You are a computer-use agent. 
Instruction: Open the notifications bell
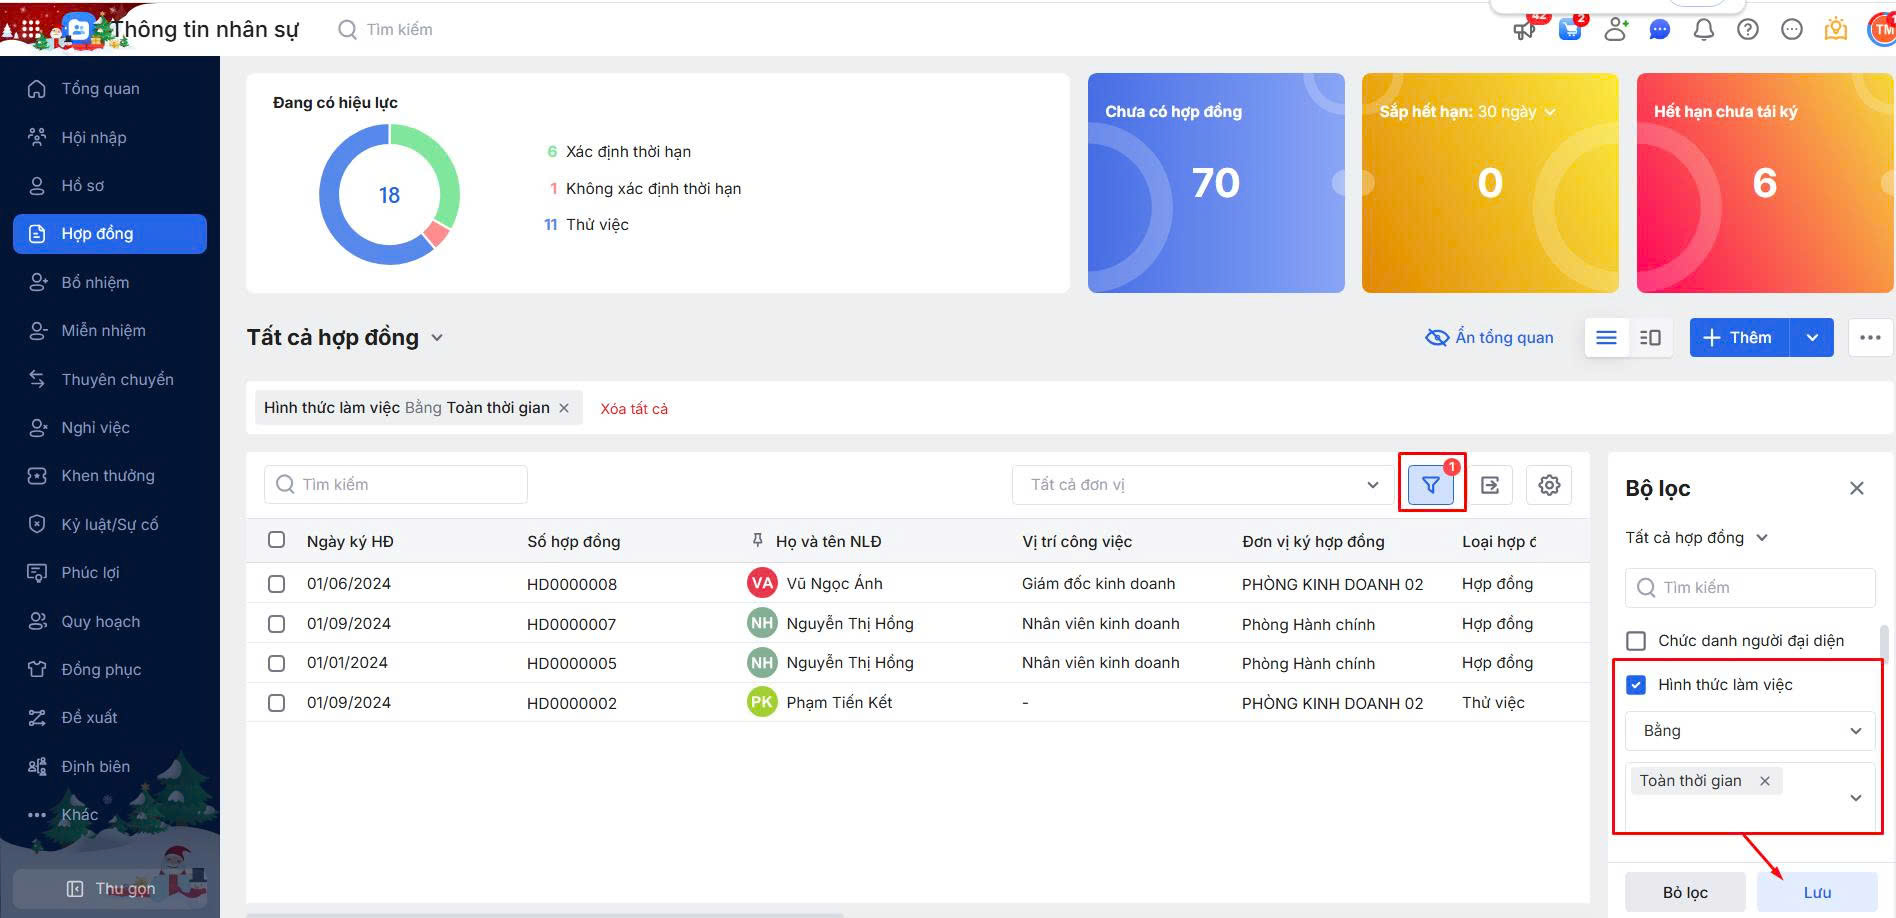[x=1703, y=30]
